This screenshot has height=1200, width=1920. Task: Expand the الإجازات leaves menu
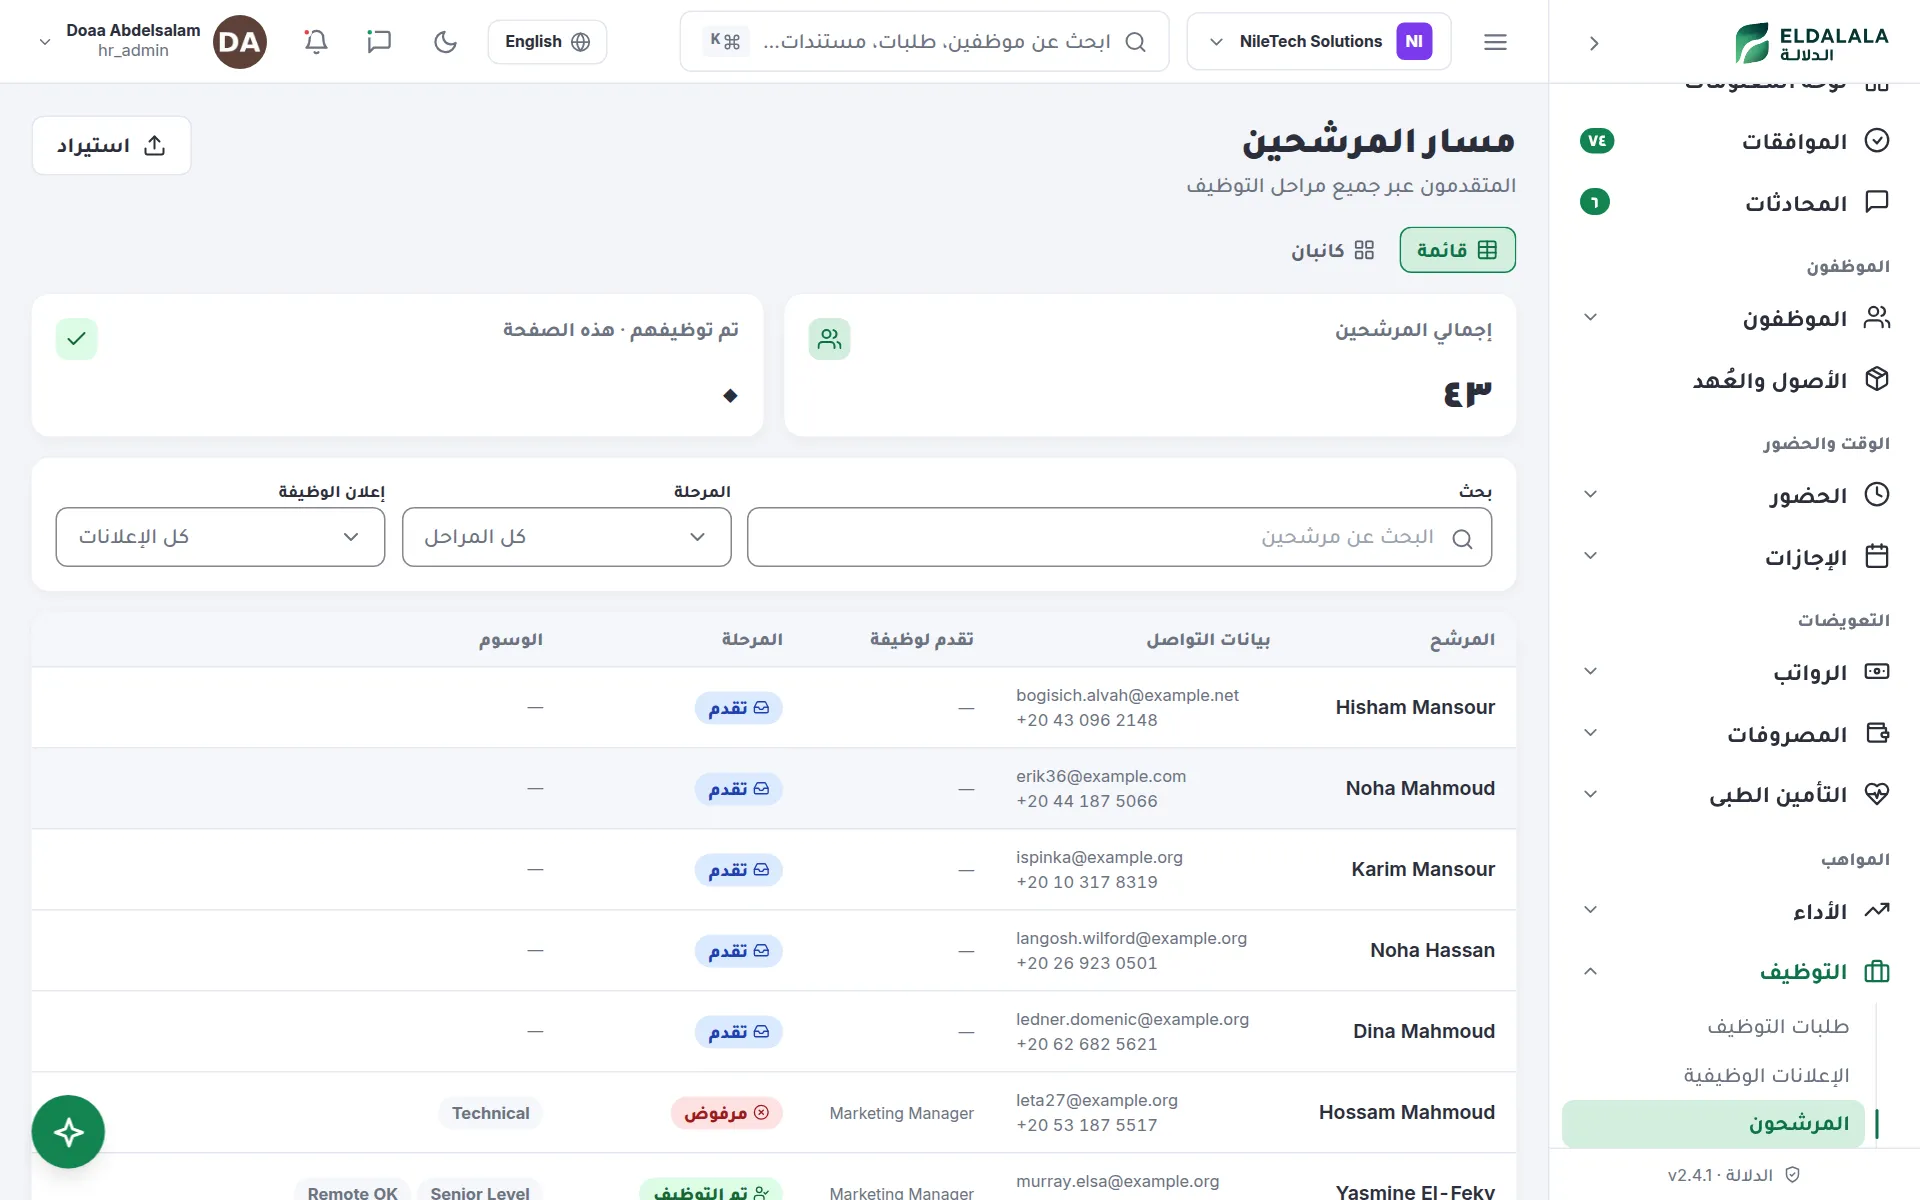[x=1735, y=557]
